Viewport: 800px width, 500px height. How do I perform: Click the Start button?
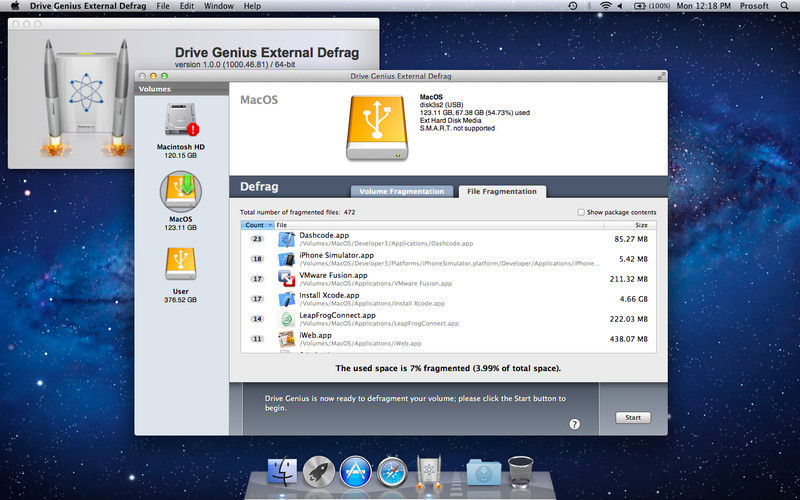(x=633, y=417)
